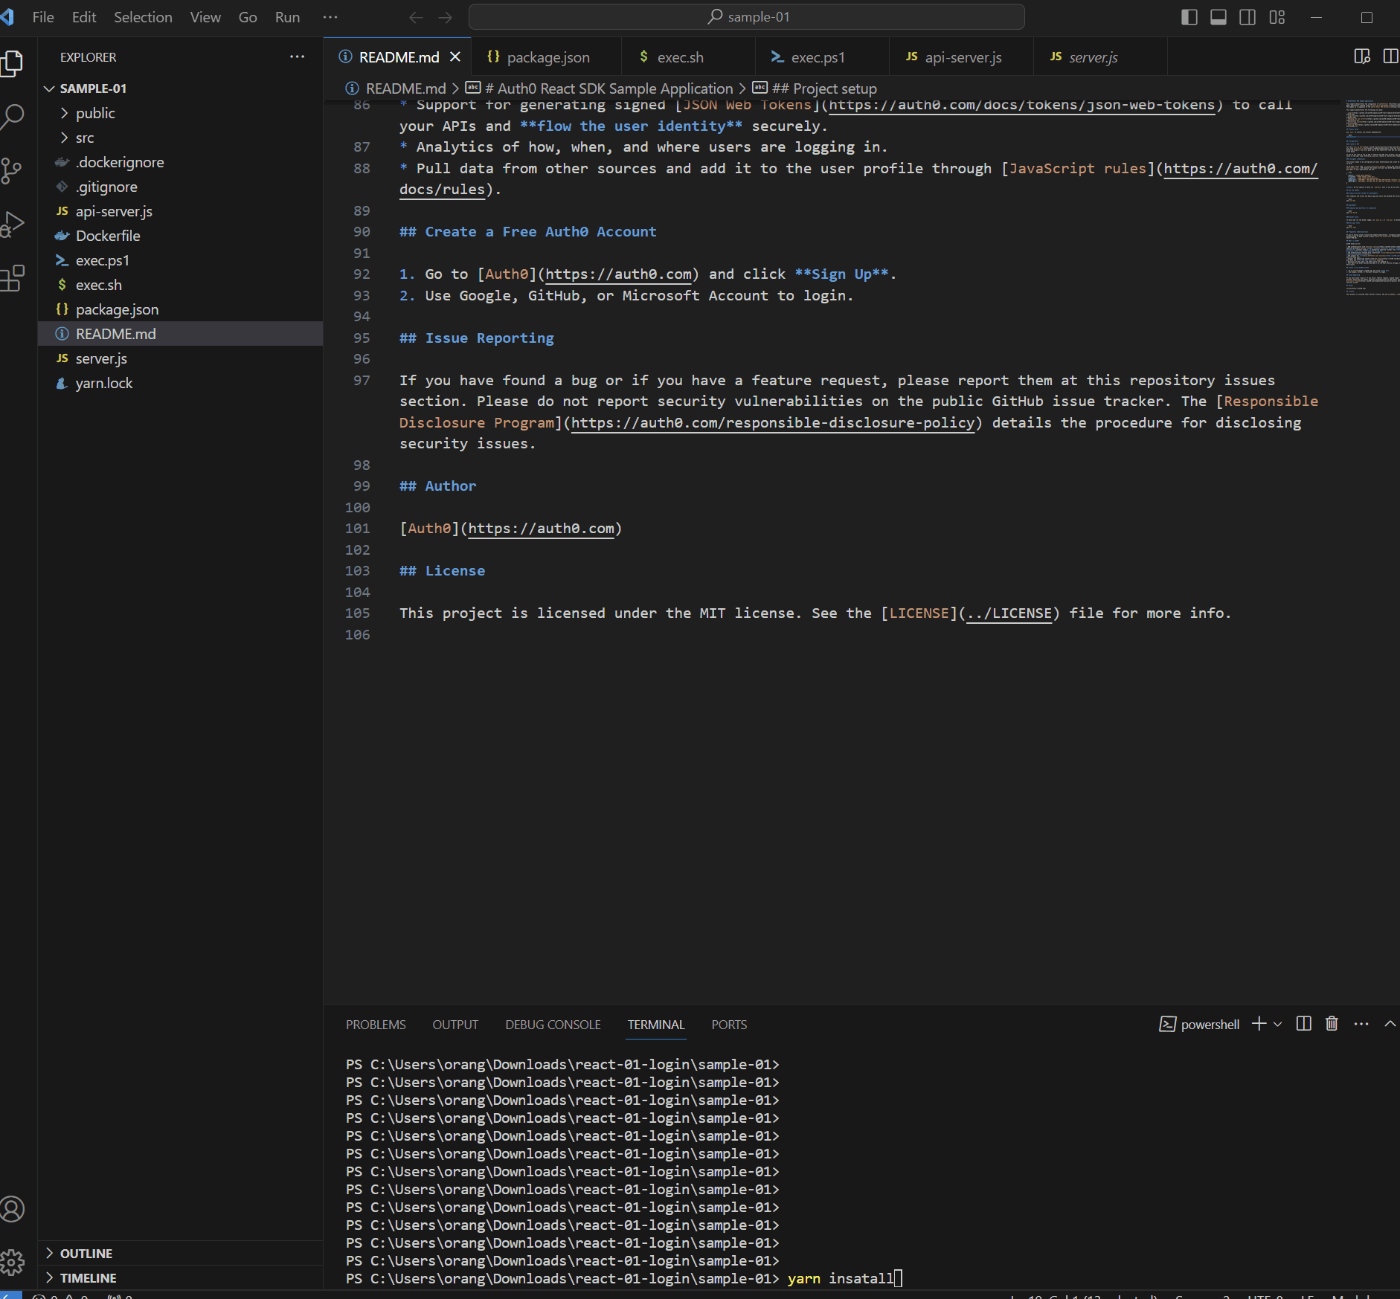This screenshot has width=1400, height=1299.
Task: Open the OUTPUT panel tab
Action: (455, 1024)
